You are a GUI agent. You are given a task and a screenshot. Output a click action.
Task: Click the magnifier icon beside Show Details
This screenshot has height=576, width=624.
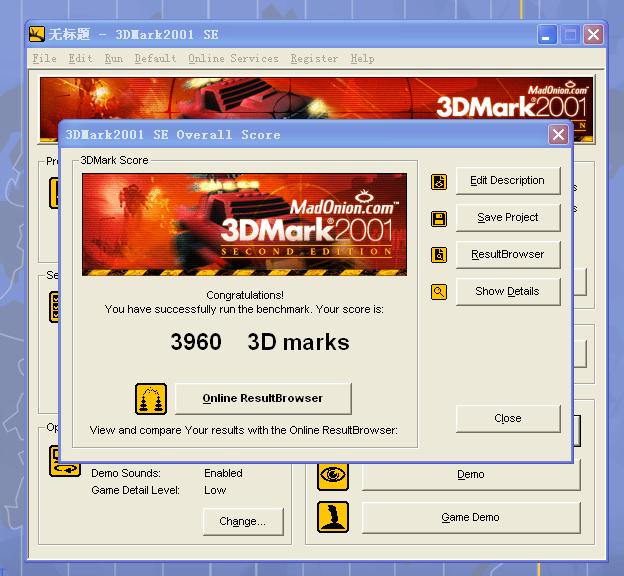[439, 292]
